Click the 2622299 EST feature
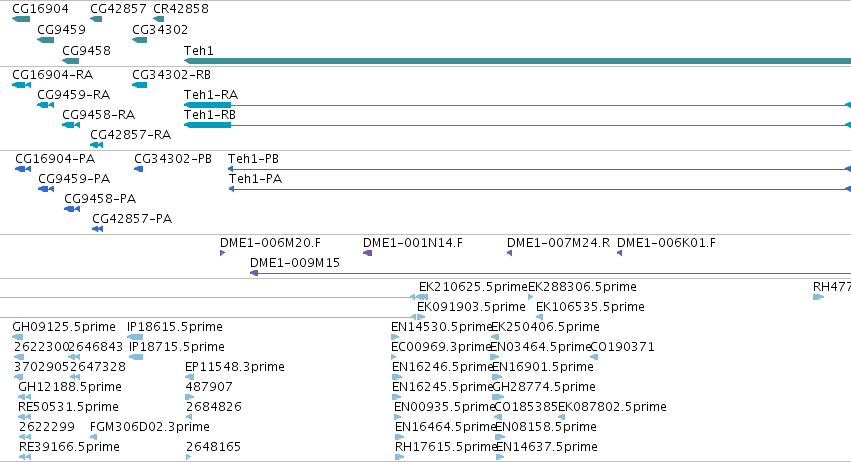This screenshot has width=851, height=462. point(24,438)
